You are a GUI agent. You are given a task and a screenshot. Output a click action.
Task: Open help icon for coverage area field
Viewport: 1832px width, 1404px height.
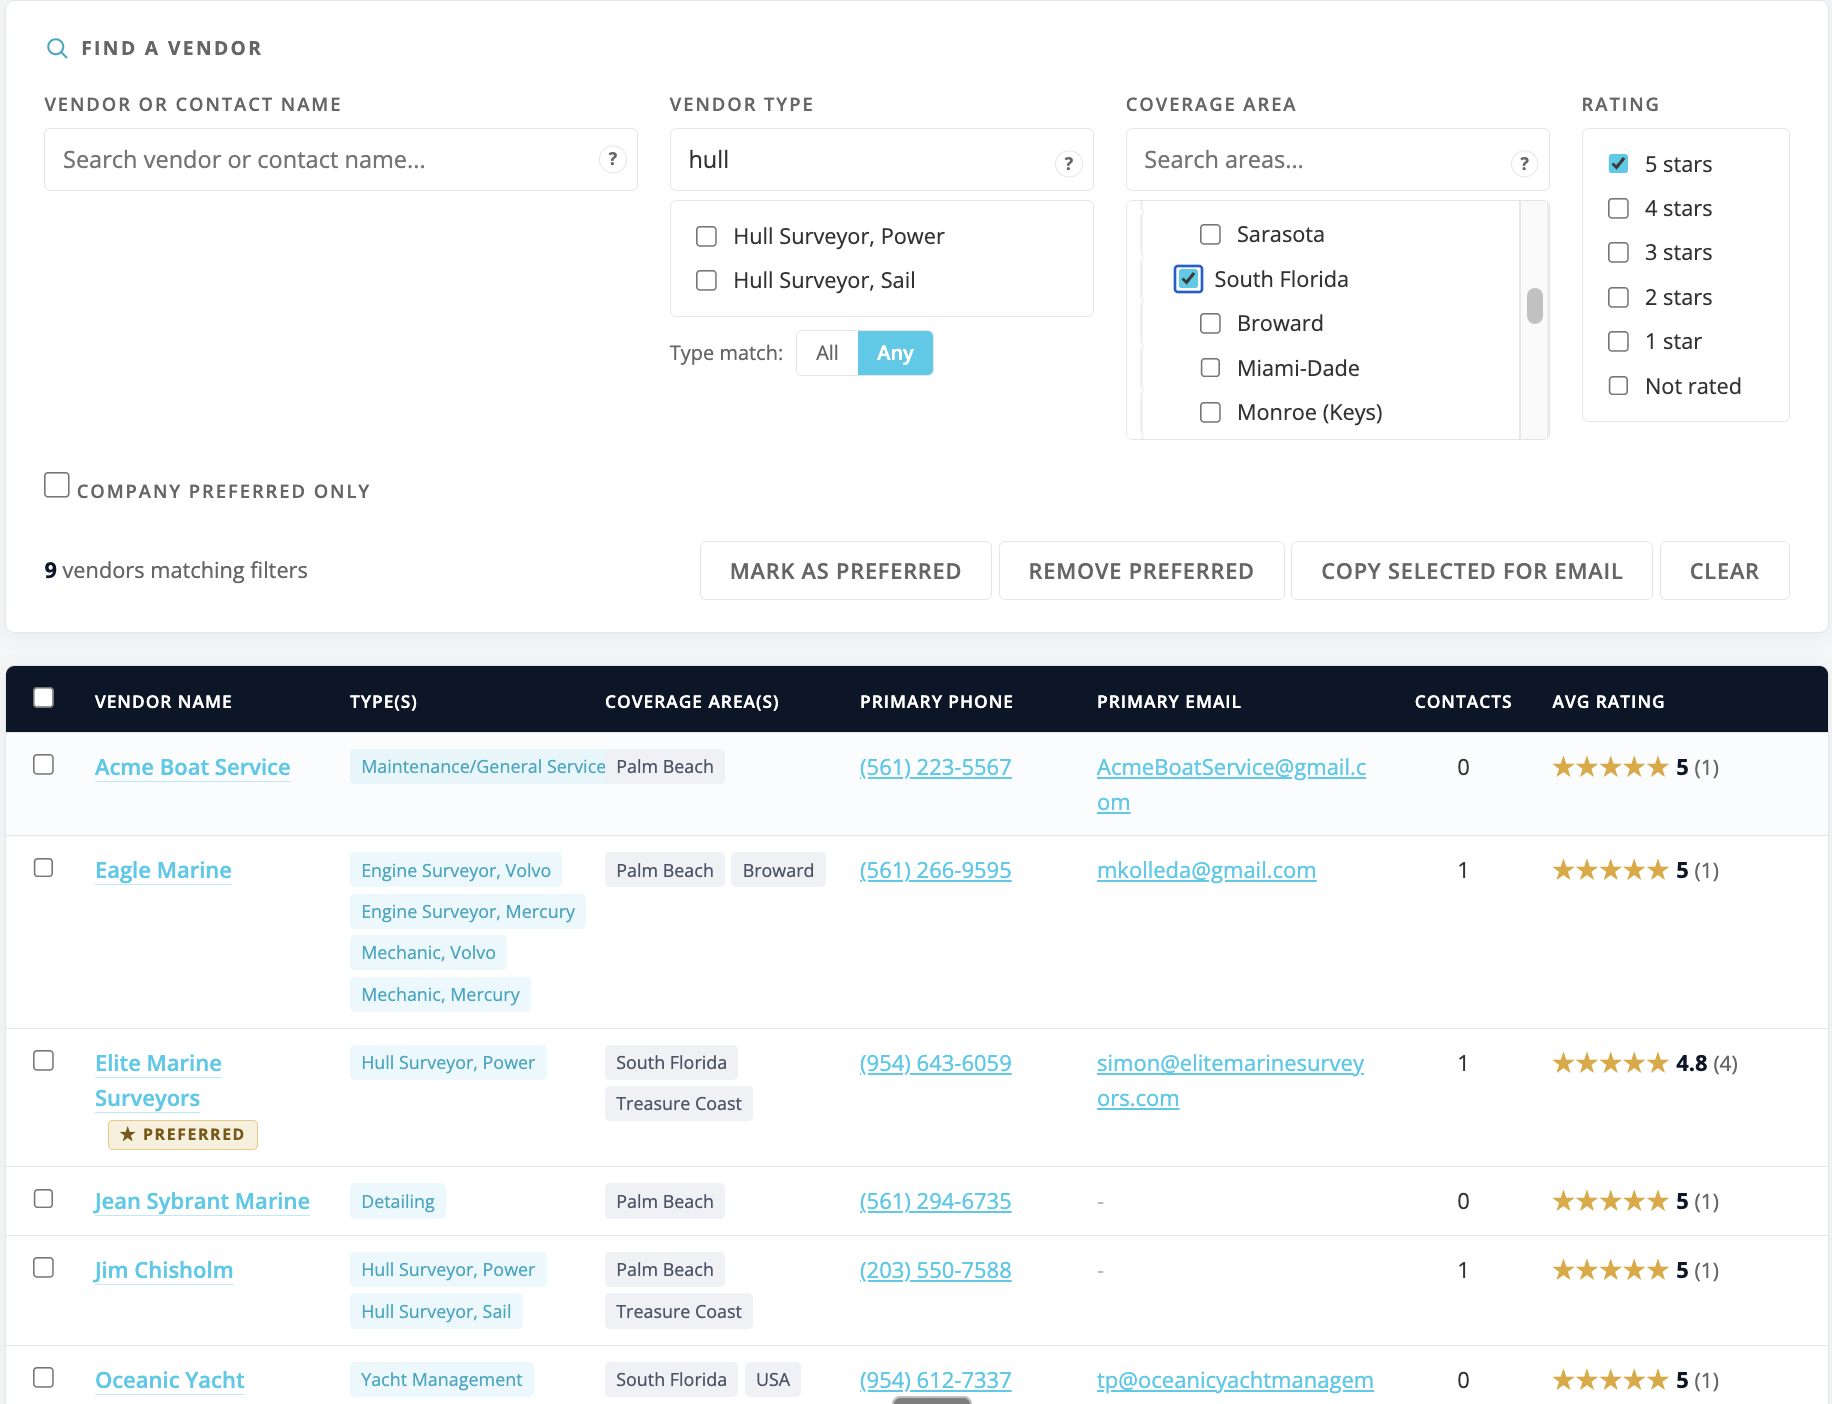pos(1523,163)
